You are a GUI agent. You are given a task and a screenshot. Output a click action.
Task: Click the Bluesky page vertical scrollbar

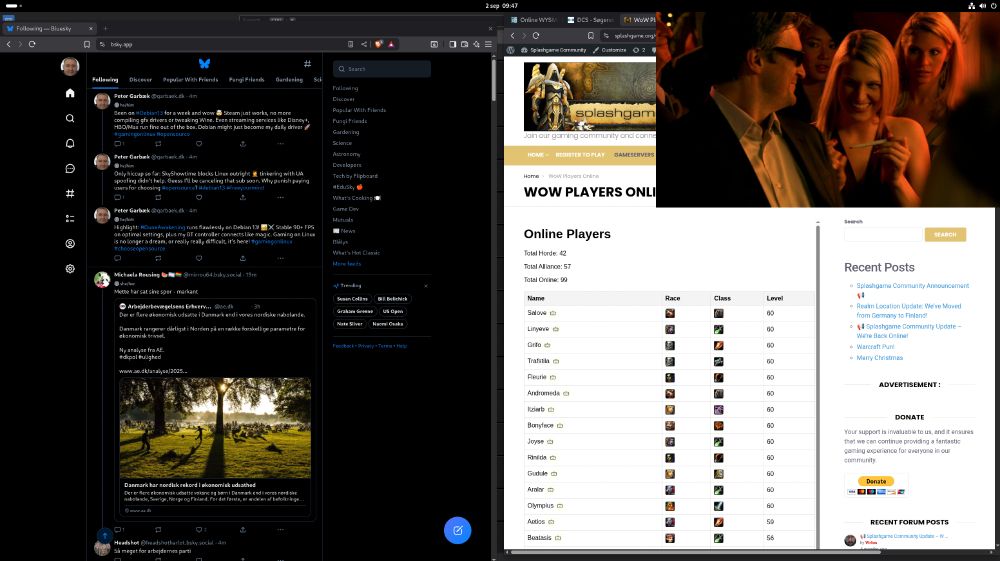494,80
